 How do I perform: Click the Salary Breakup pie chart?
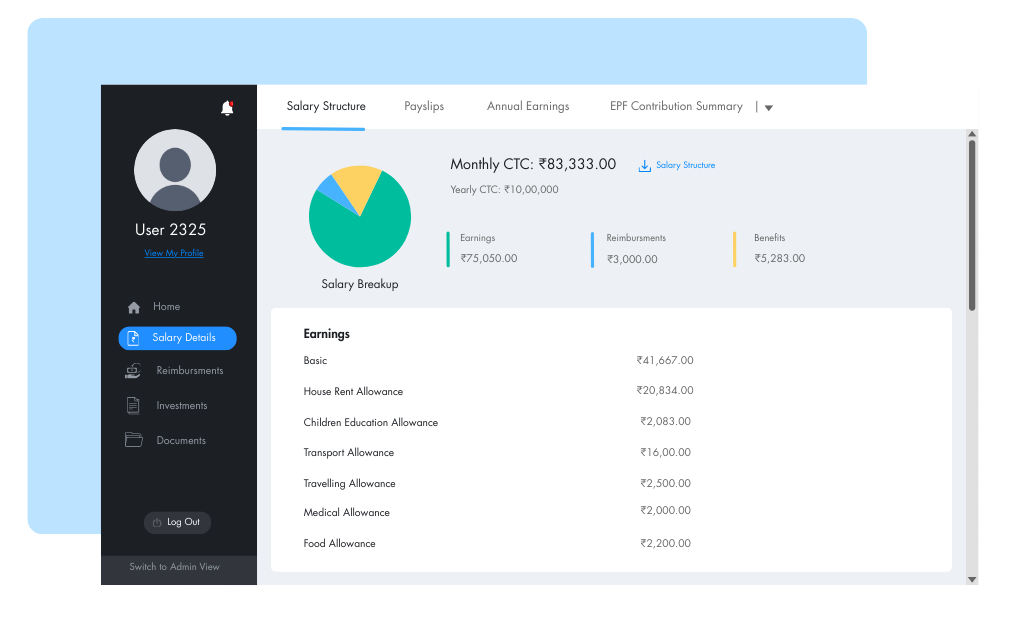360,216
